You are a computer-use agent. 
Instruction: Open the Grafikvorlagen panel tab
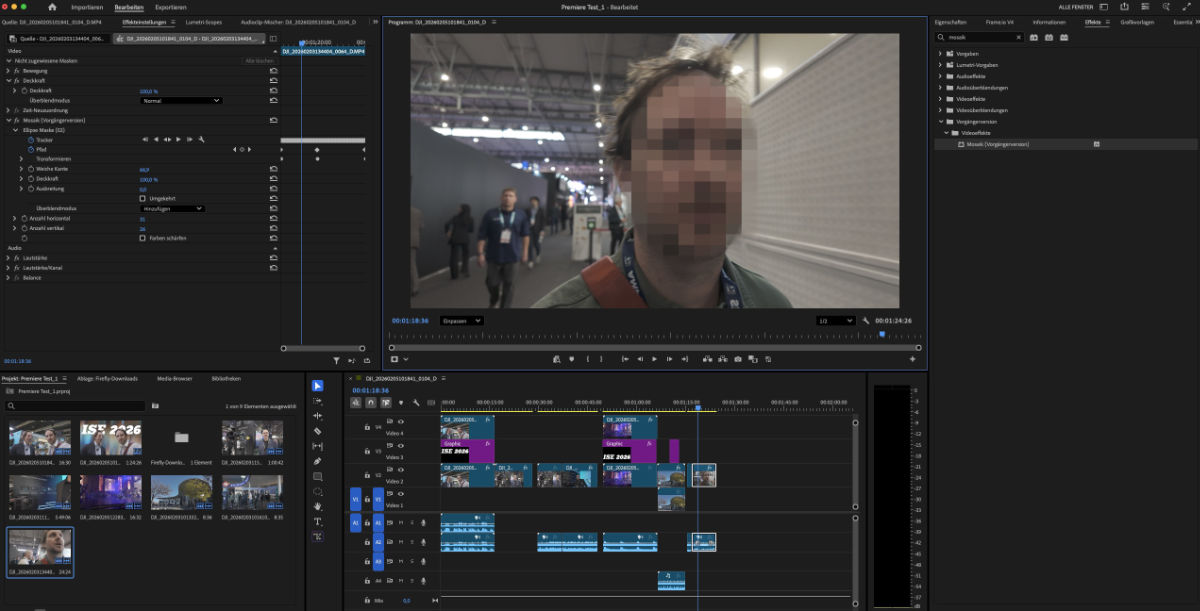[1138, 21]
